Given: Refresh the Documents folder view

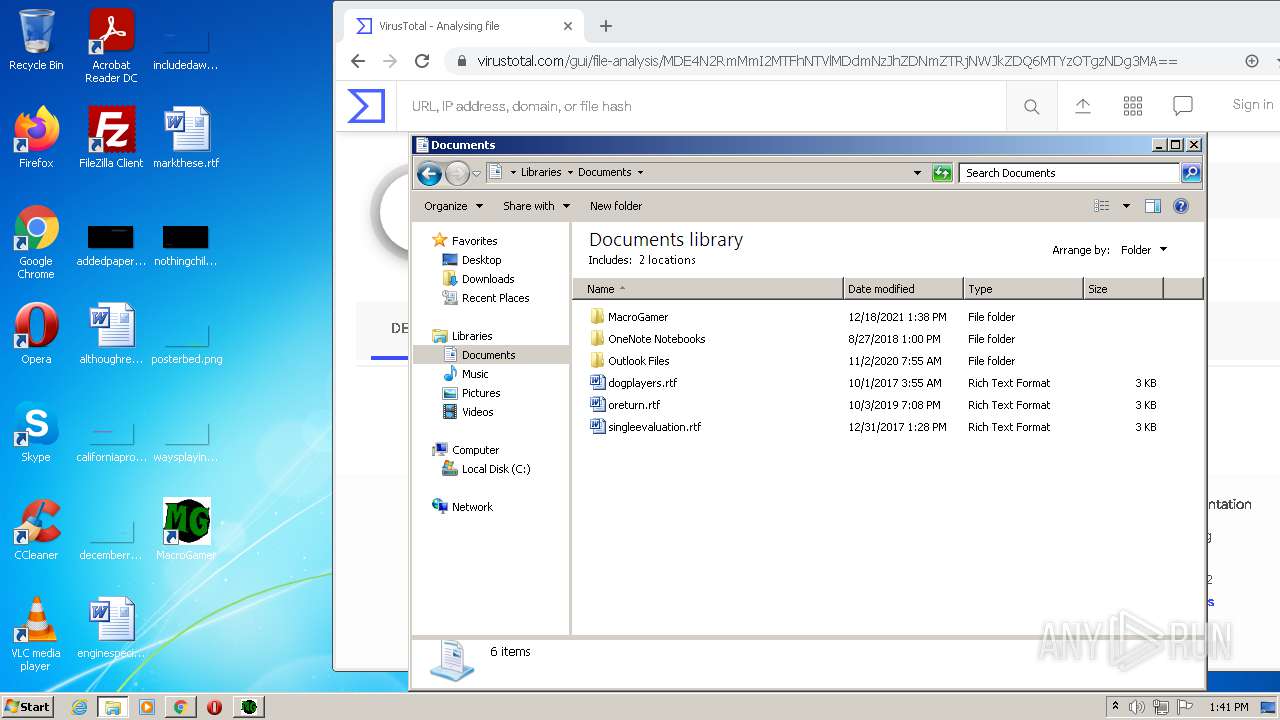Looking at the screenshot, I should click(942, 173).
